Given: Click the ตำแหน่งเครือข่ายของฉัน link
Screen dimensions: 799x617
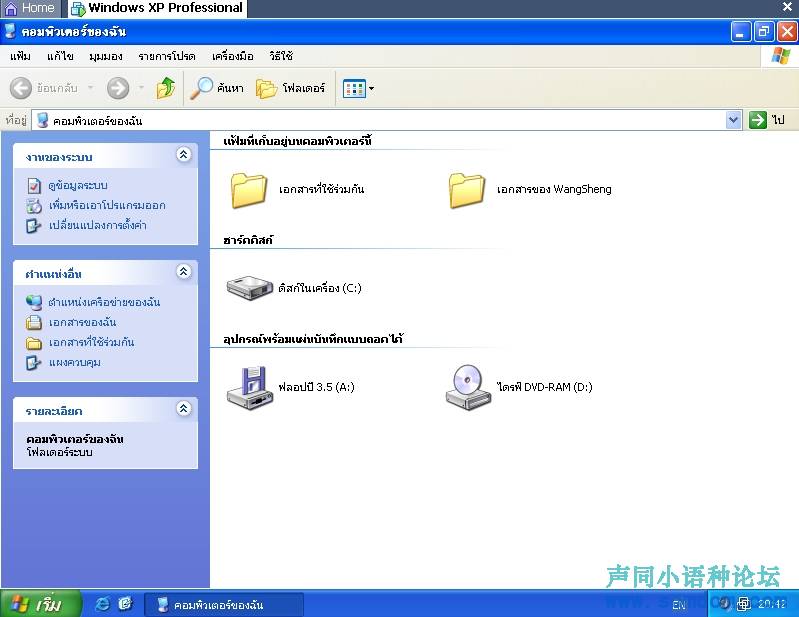Looking at the screenshot, I should click(104, 302).
